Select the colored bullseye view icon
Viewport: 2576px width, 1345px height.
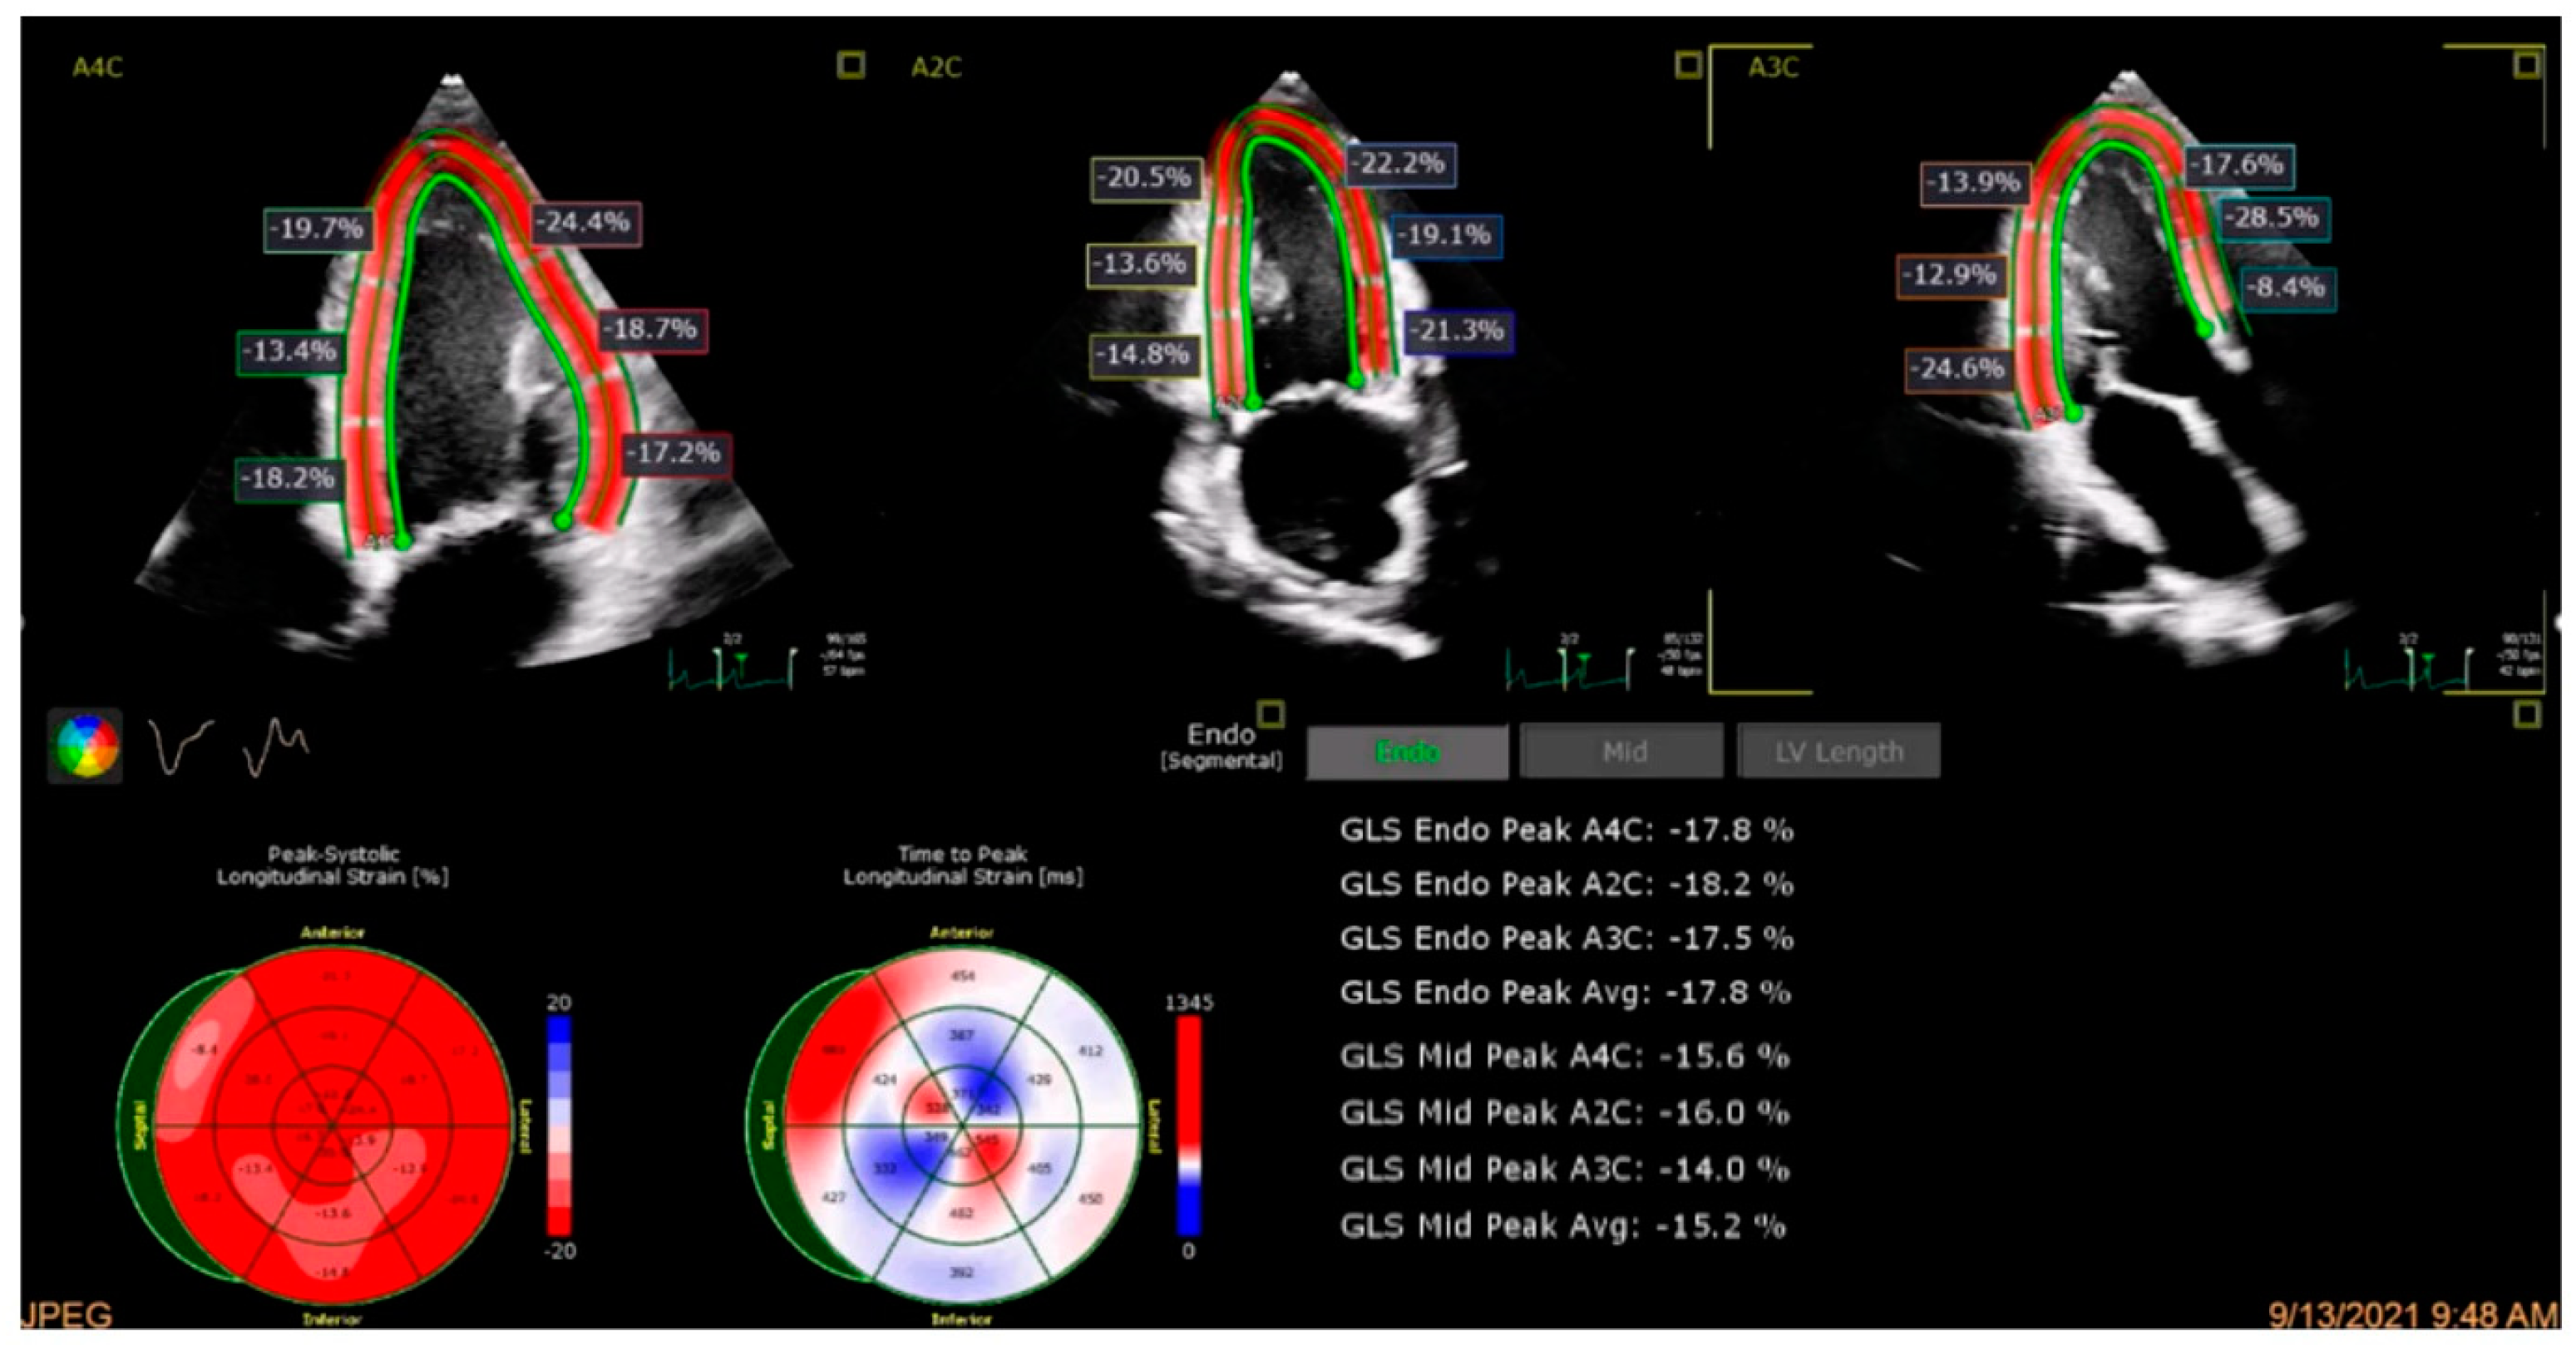click(86, 746)
